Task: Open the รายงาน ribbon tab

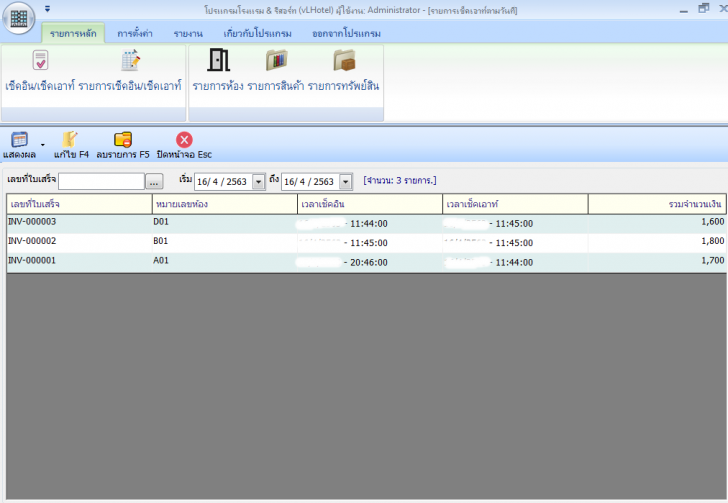Action: (x=188, y=33)
